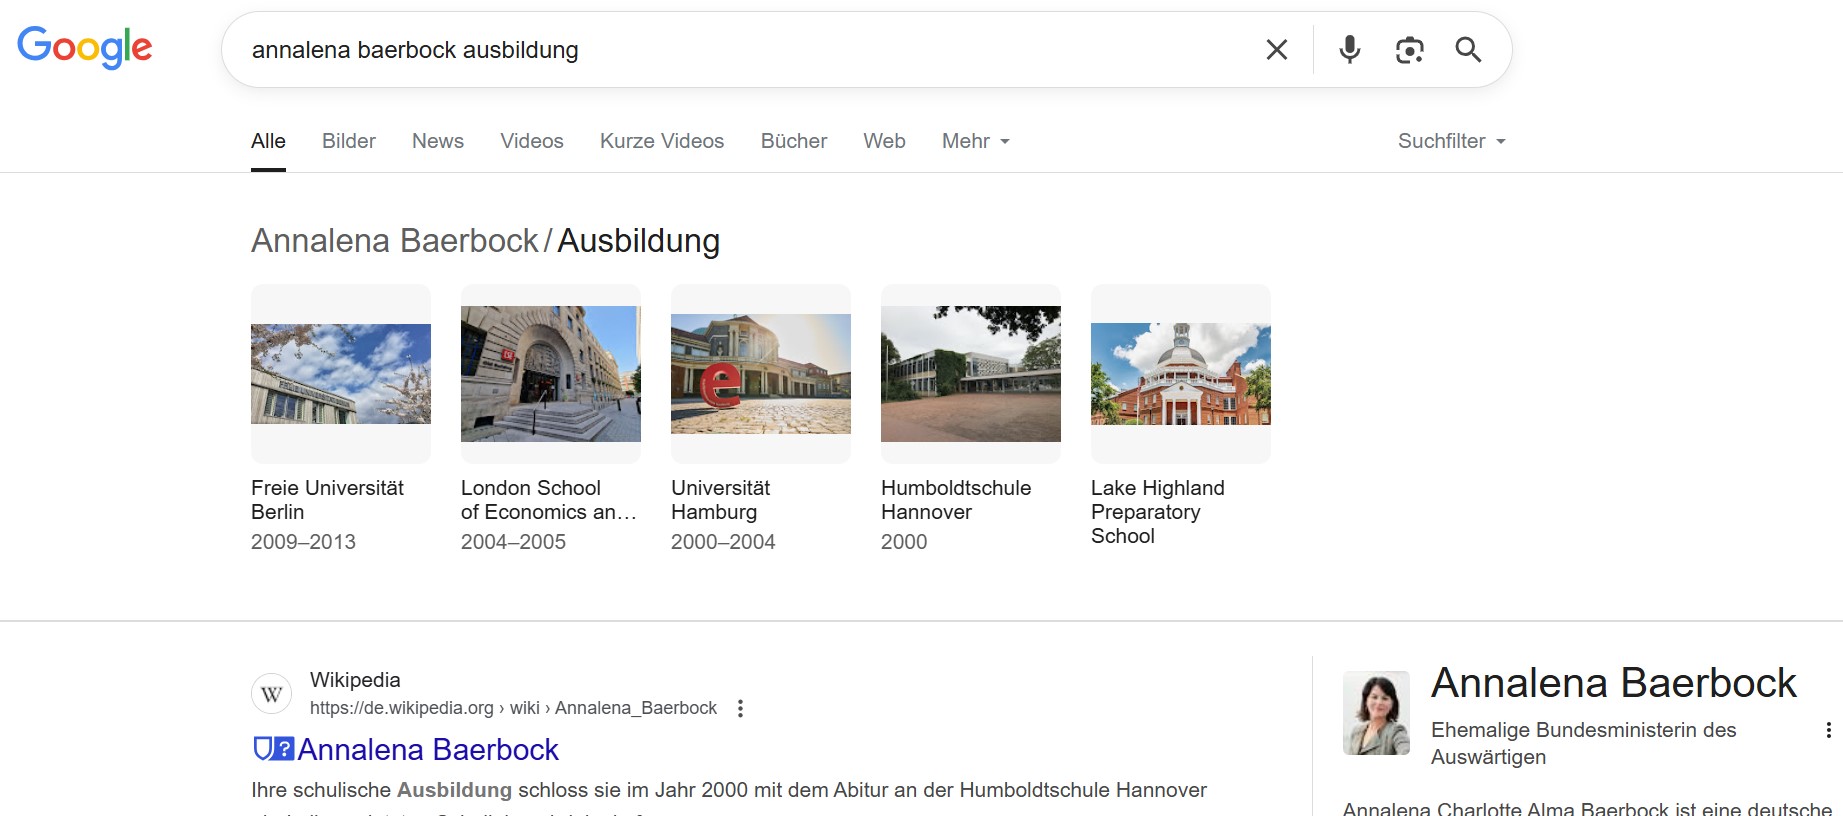Open Humboldtschule Hannover thumbnail image
This screenshot has width=1843, height=816.
(x=971, y=374)
